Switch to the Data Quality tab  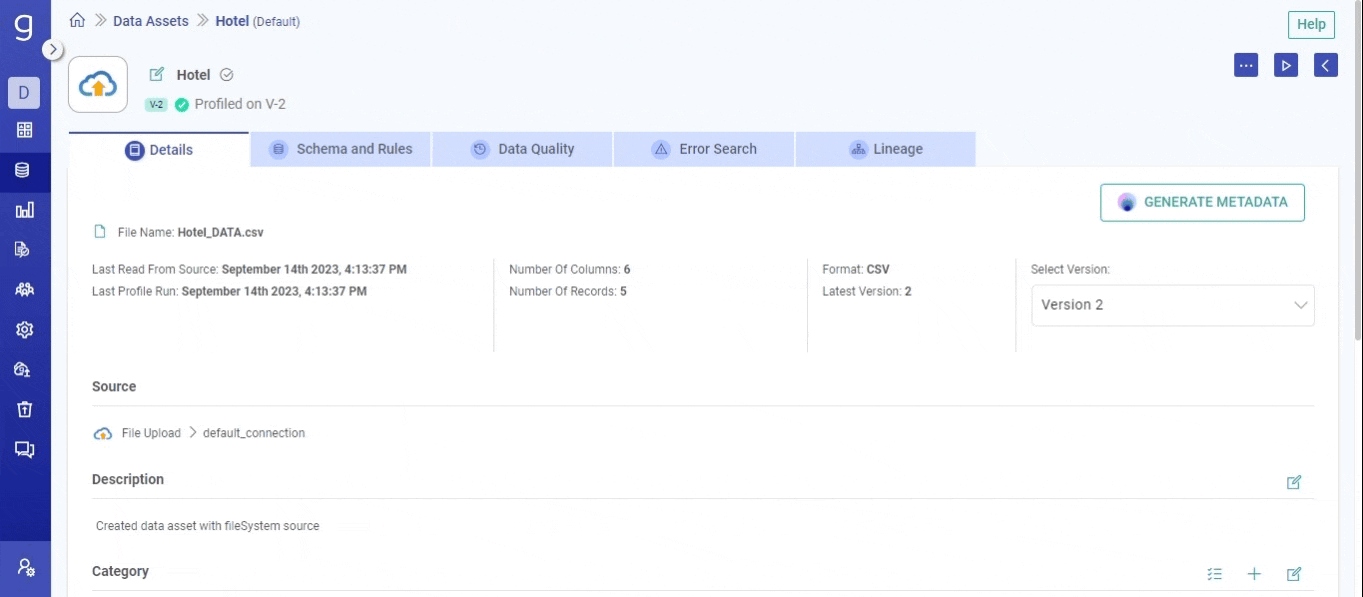(522, 149)
